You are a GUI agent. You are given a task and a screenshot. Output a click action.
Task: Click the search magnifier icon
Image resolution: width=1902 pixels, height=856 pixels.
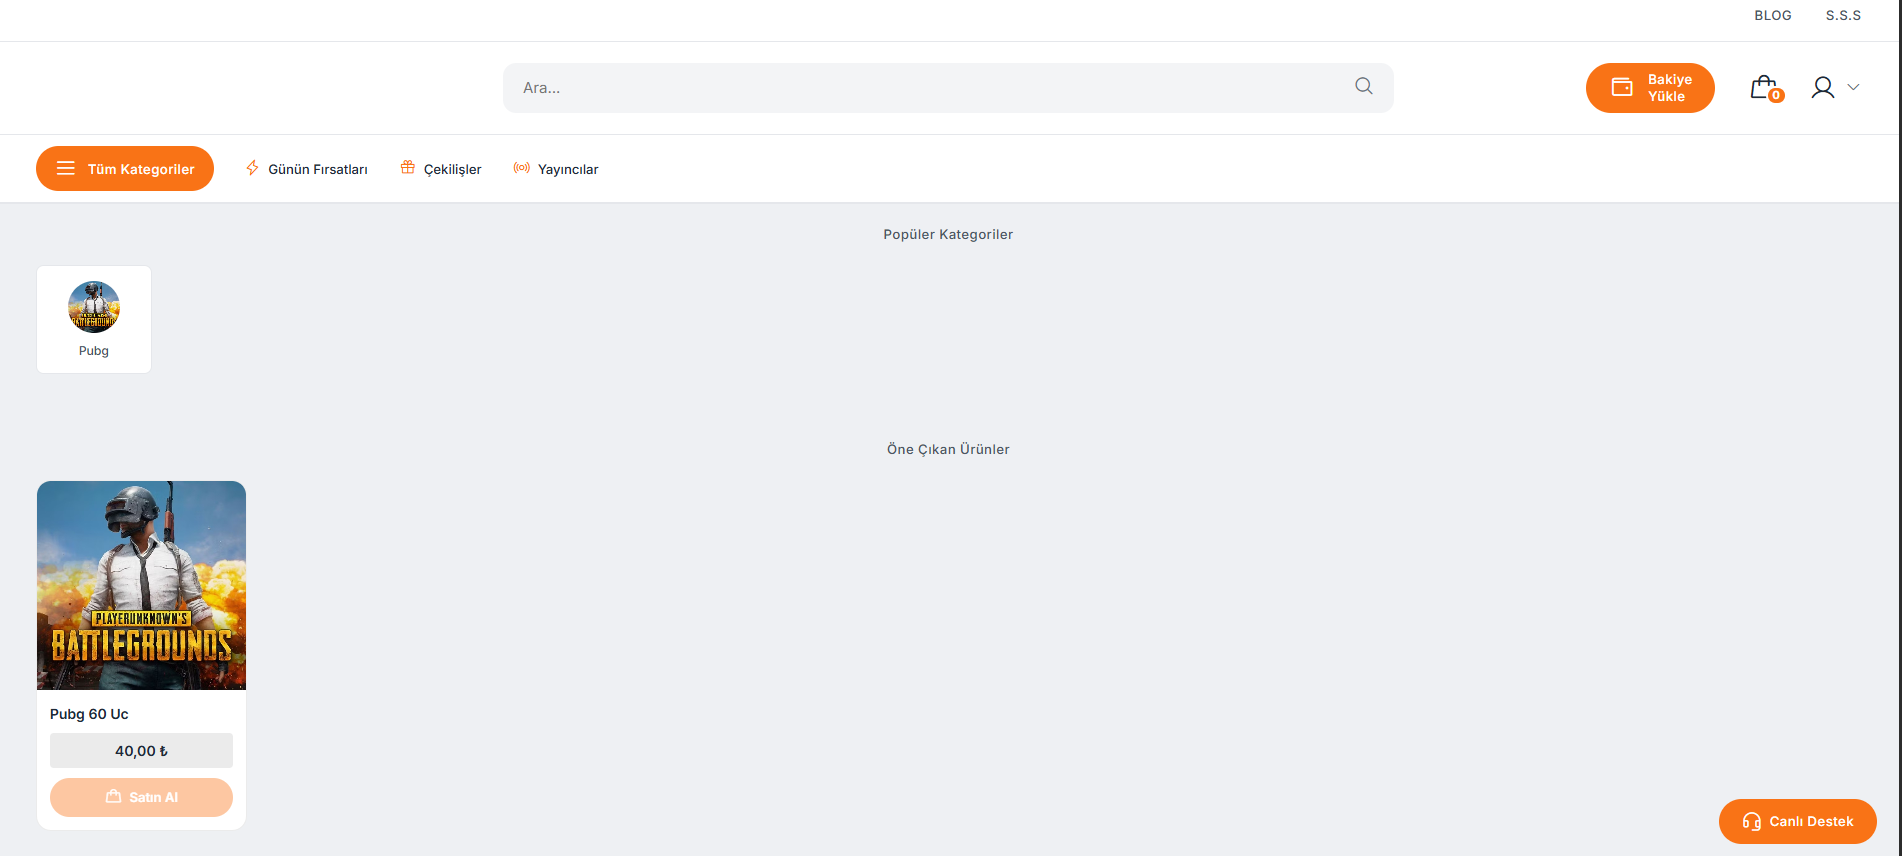click(1363, 86)
